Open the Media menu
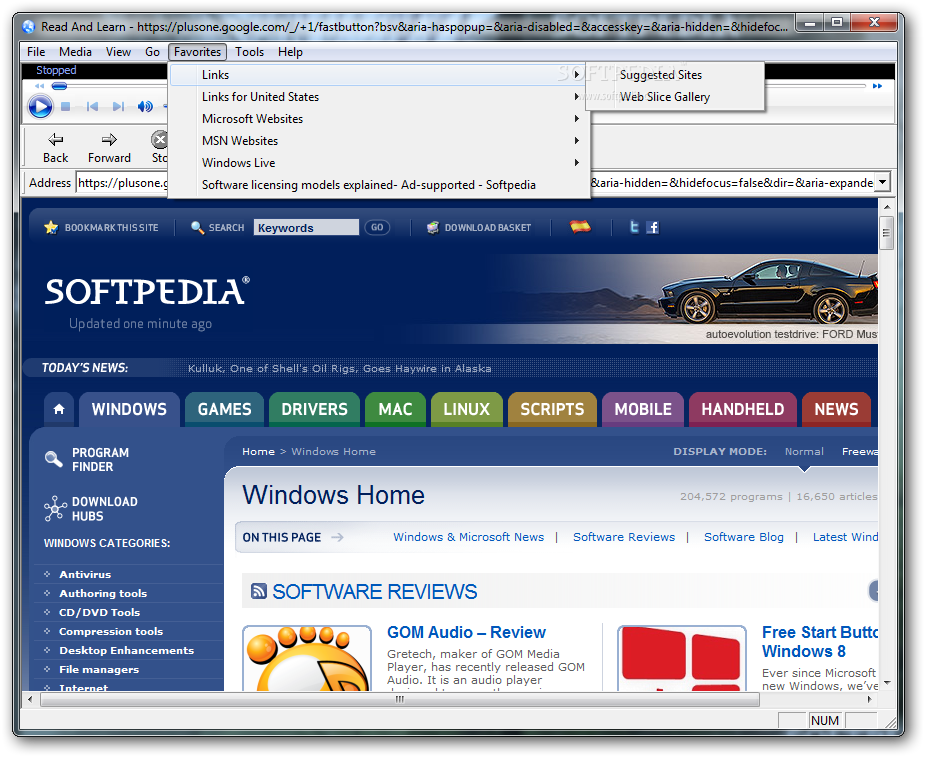Screen dimensions: 925x757 click(75, 52)
